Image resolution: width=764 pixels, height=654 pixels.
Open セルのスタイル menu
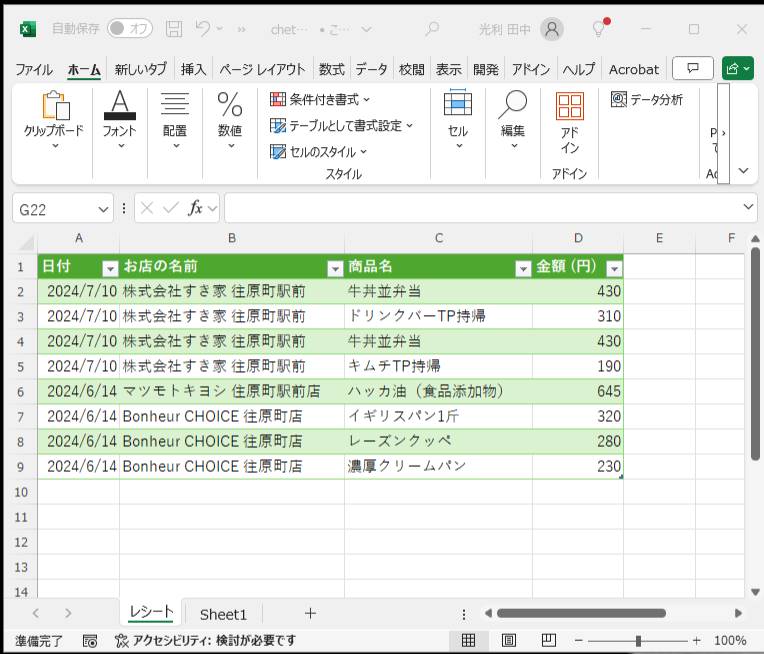318,152
